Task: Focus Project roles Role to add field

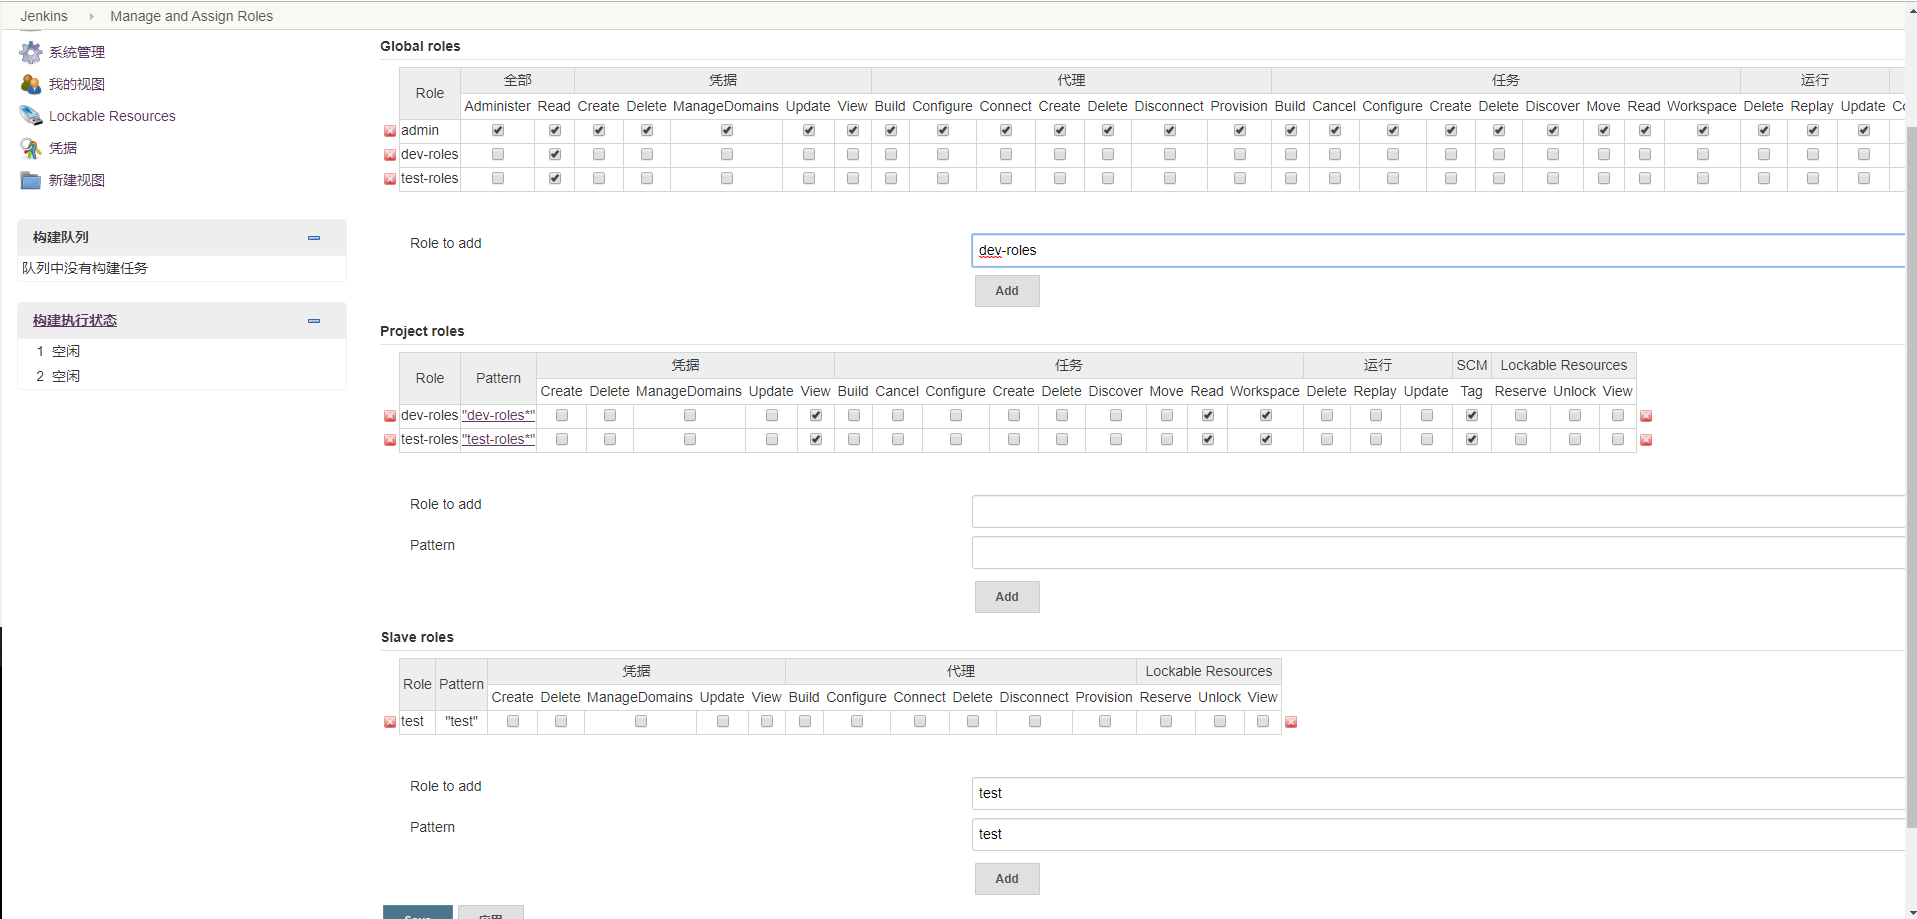Action: (1438, 511)
